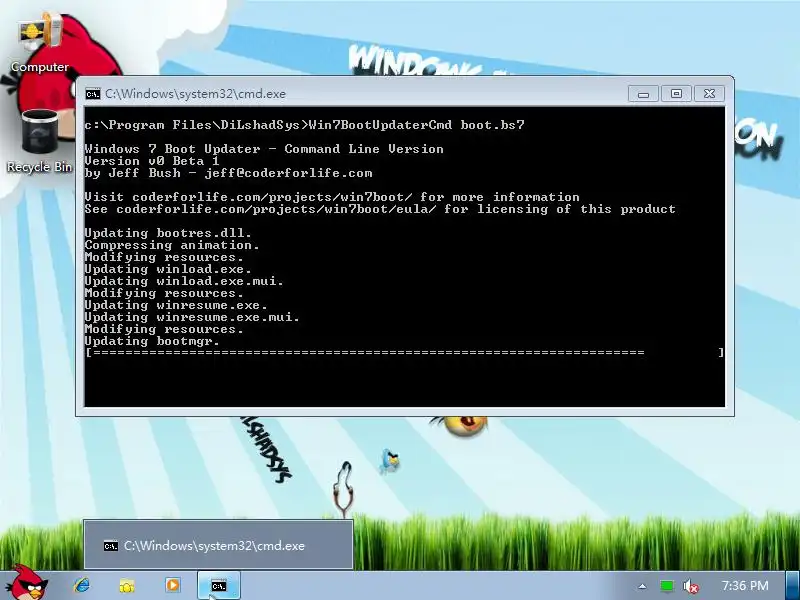
Task: Click the 'Version v0 Beta 1' line
Action: pyautogui.click(x=152, y=161)
